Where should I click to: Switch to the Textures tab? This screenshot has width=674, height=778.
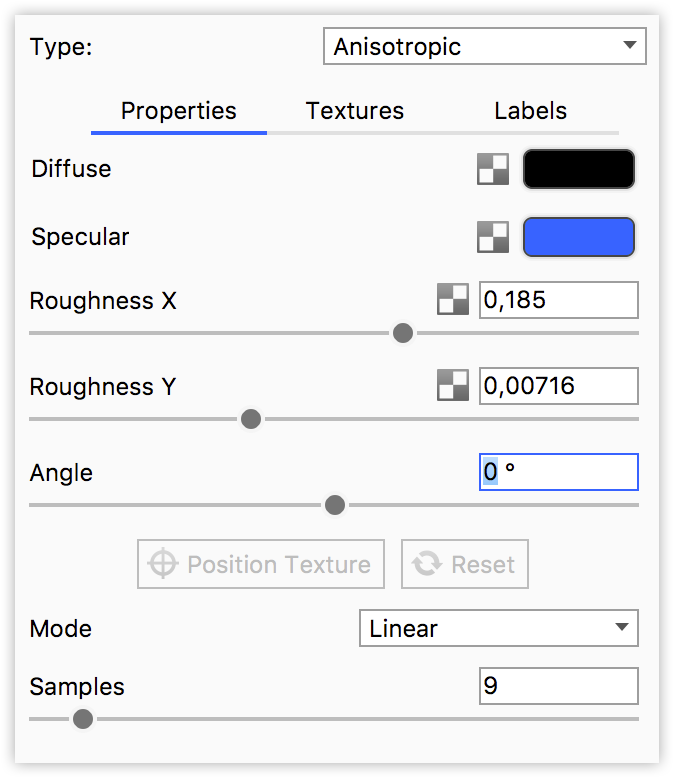[x=355, y=111]
